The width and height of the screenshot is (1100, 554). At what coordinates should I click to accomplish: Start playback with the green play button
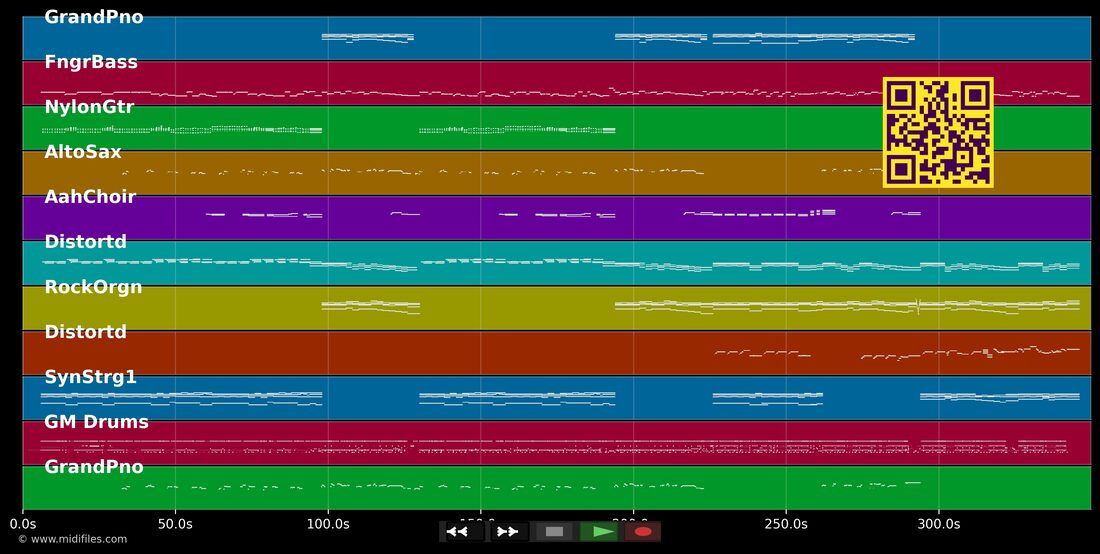click(x=601, y=532)
